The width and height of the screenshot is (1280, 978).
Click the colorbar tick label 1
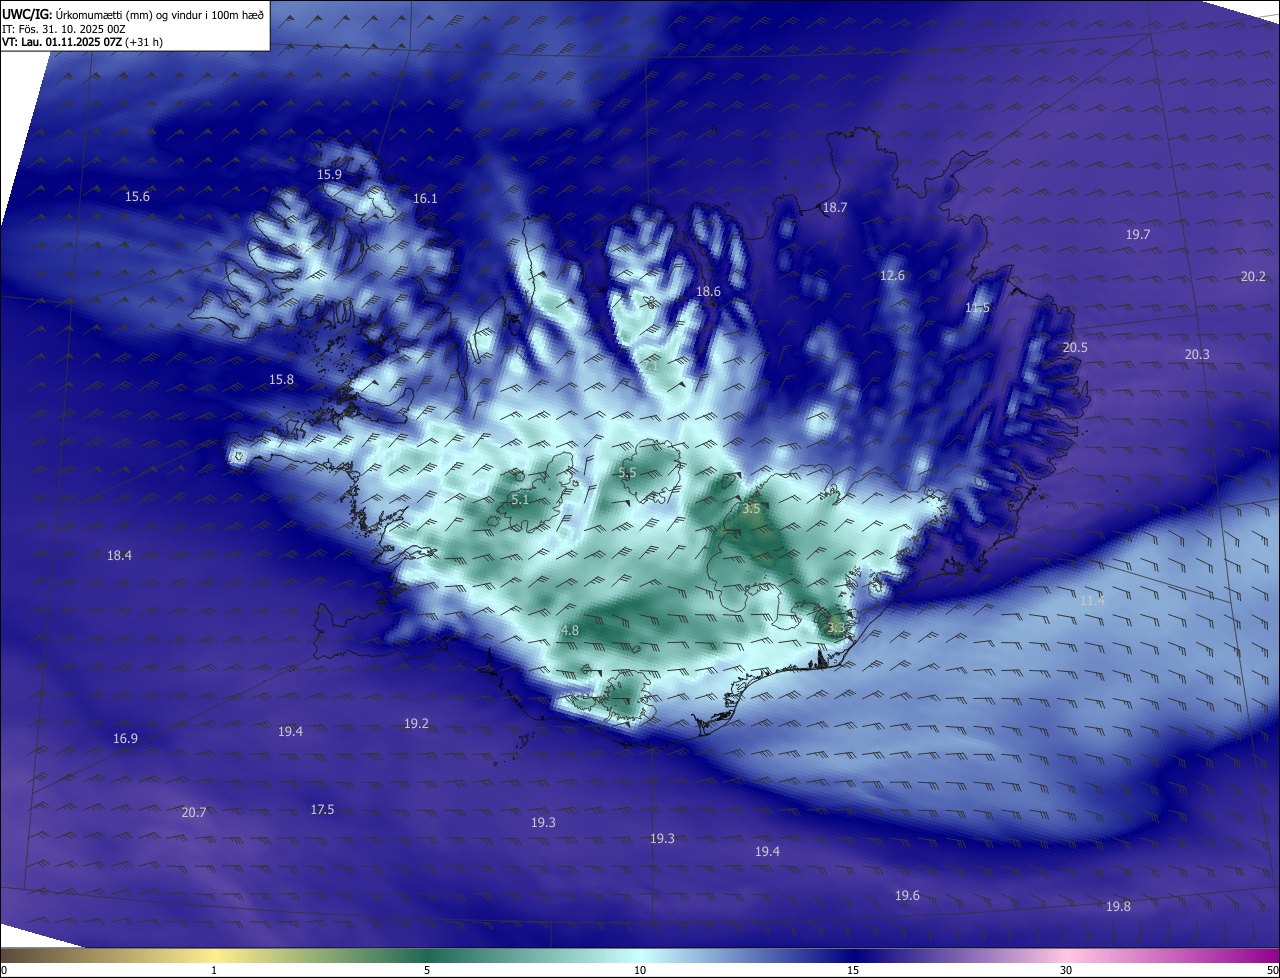[x=214, y=970]
